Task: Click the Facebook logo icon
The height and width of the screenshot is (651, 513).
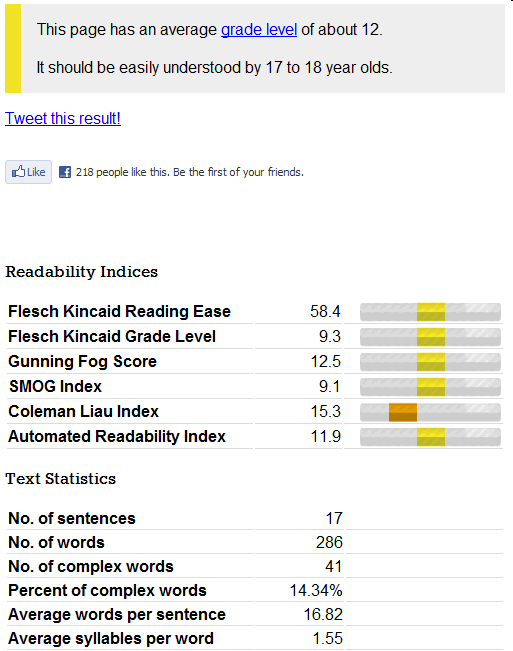Action: click(x=65, y=172)
